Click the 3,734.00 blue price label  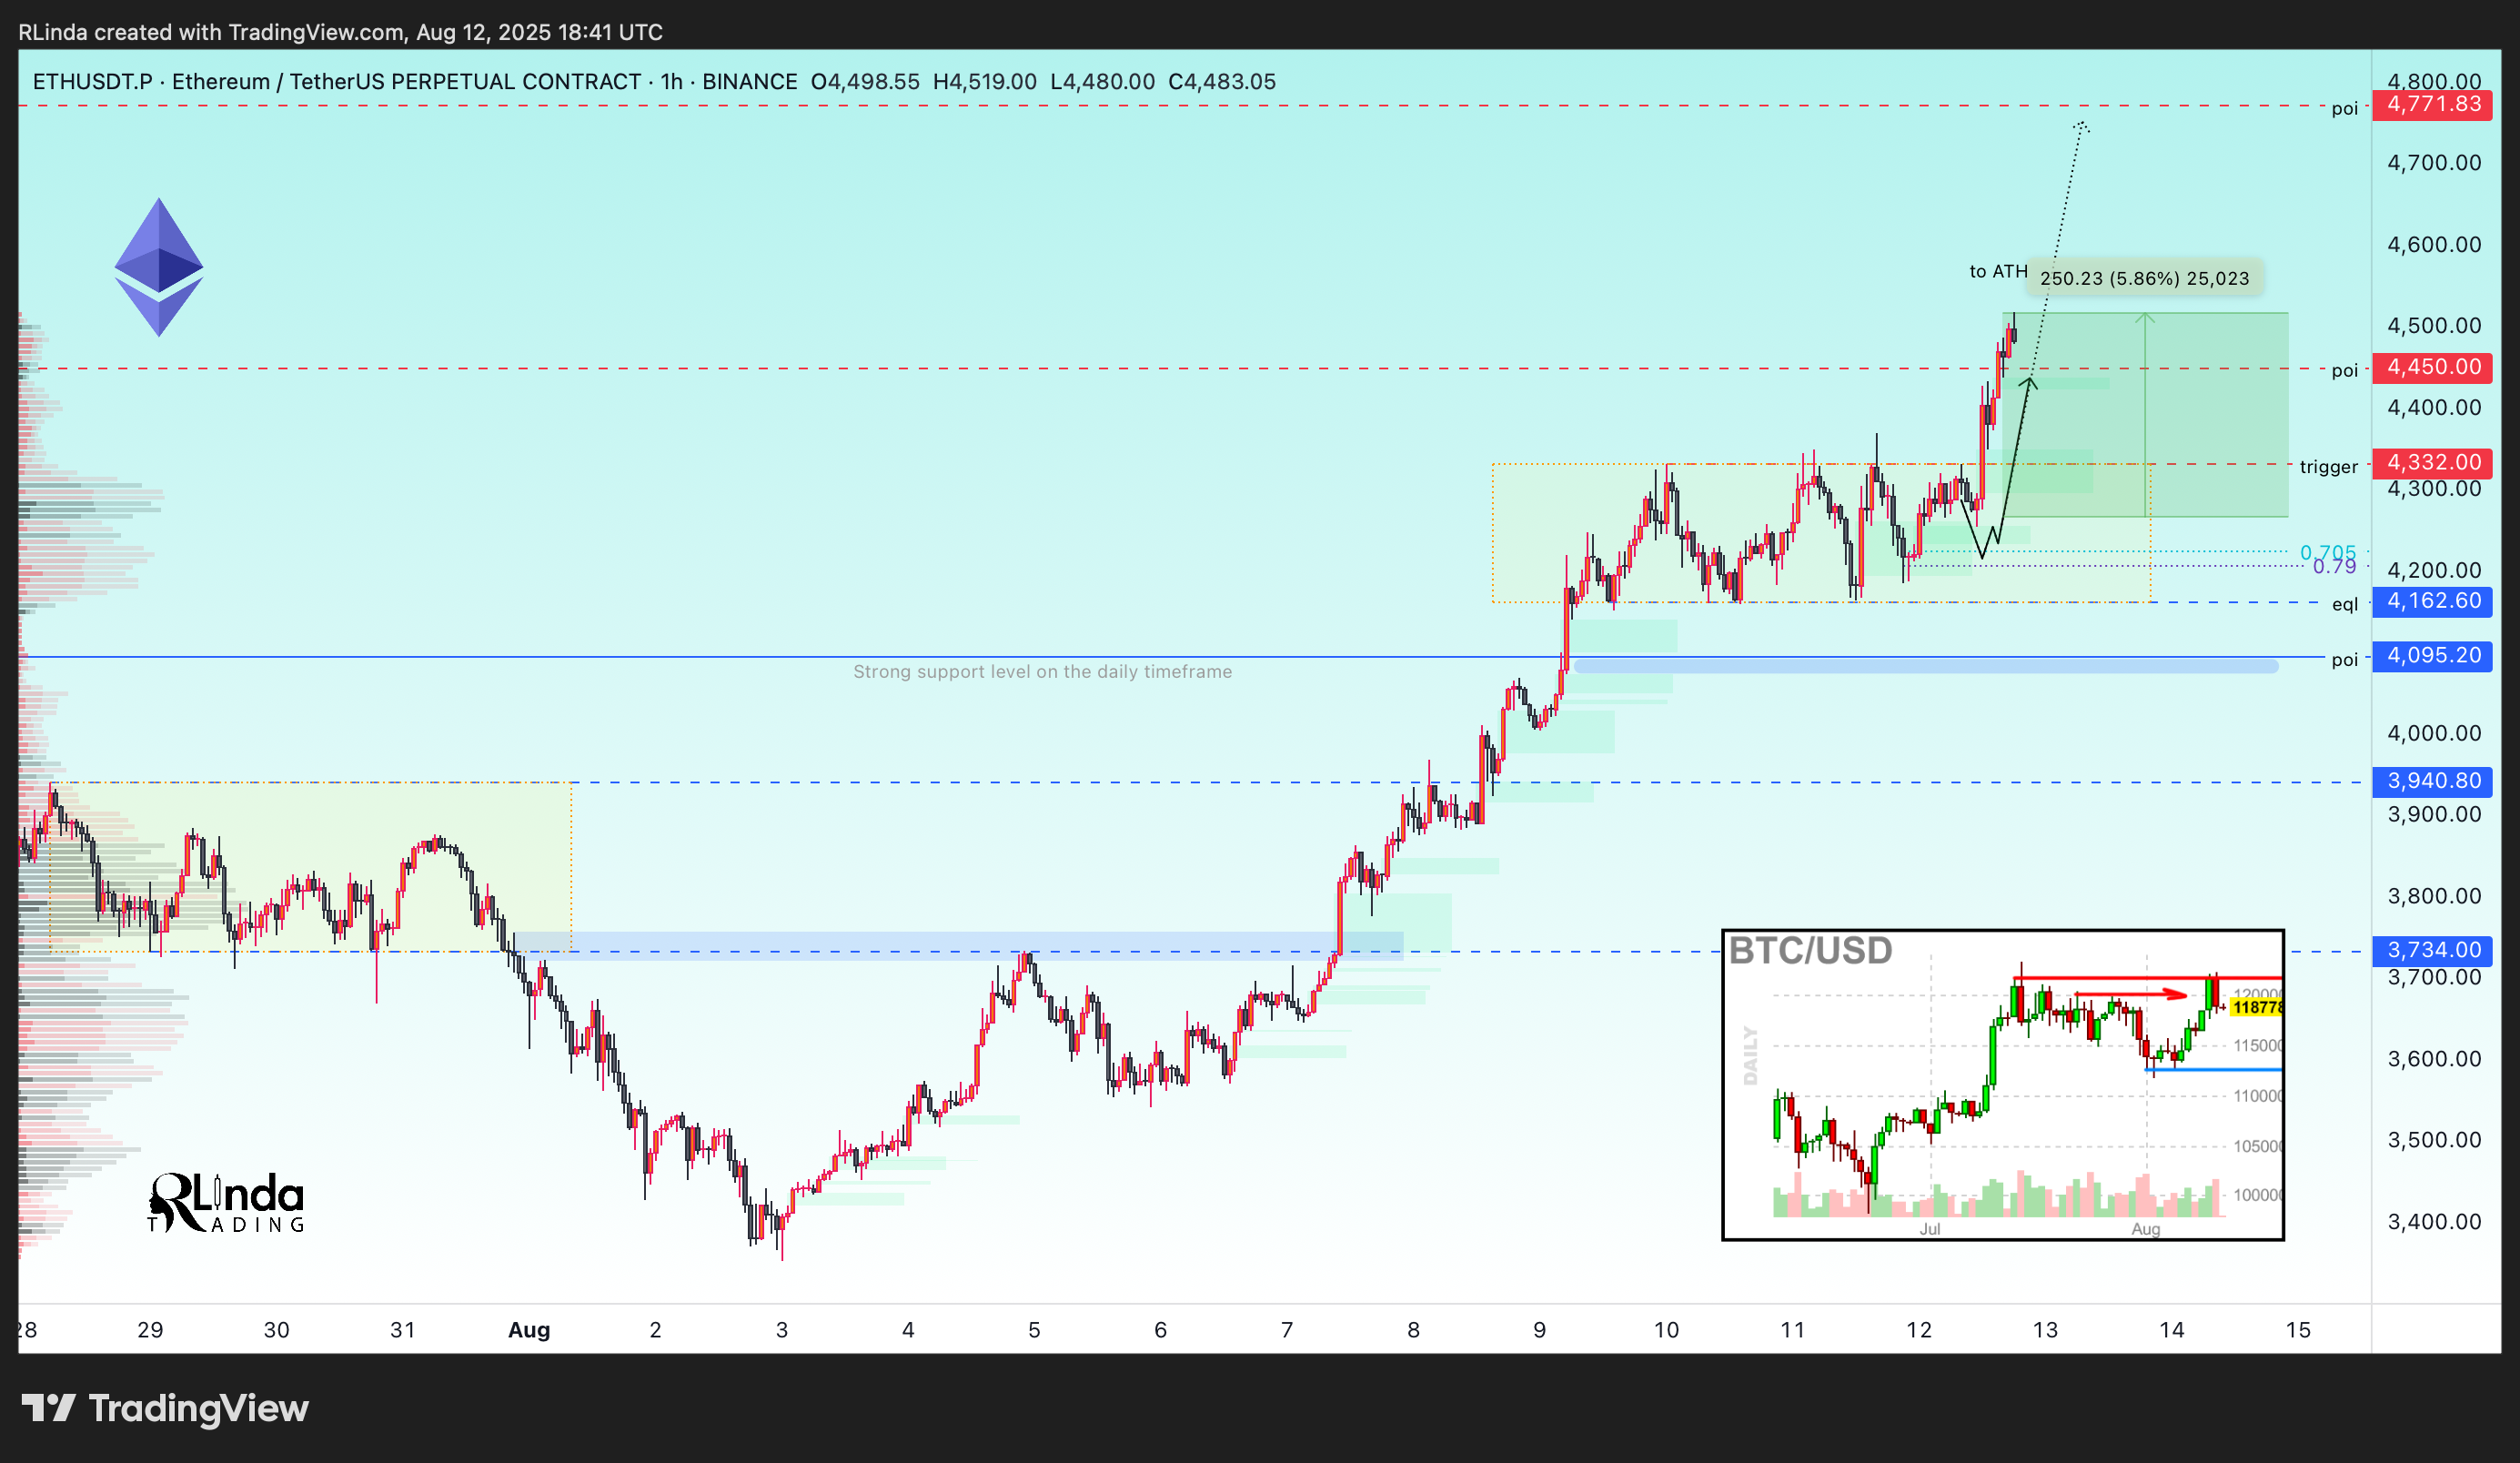(x=2431, y=950)
